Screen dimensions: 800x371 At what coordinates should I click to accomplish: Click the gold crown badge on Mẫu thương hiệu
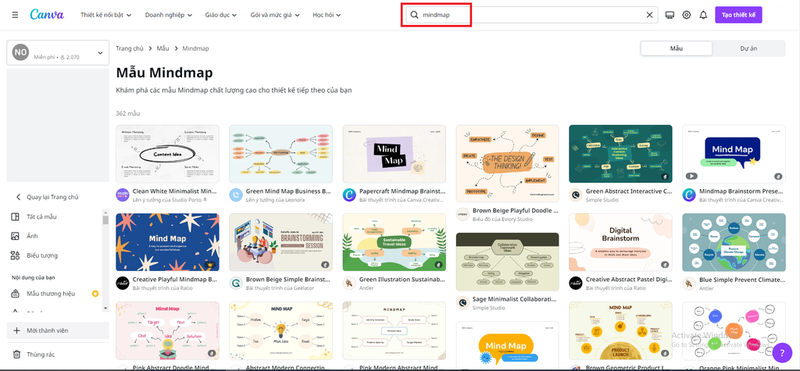tap(95, 294)
